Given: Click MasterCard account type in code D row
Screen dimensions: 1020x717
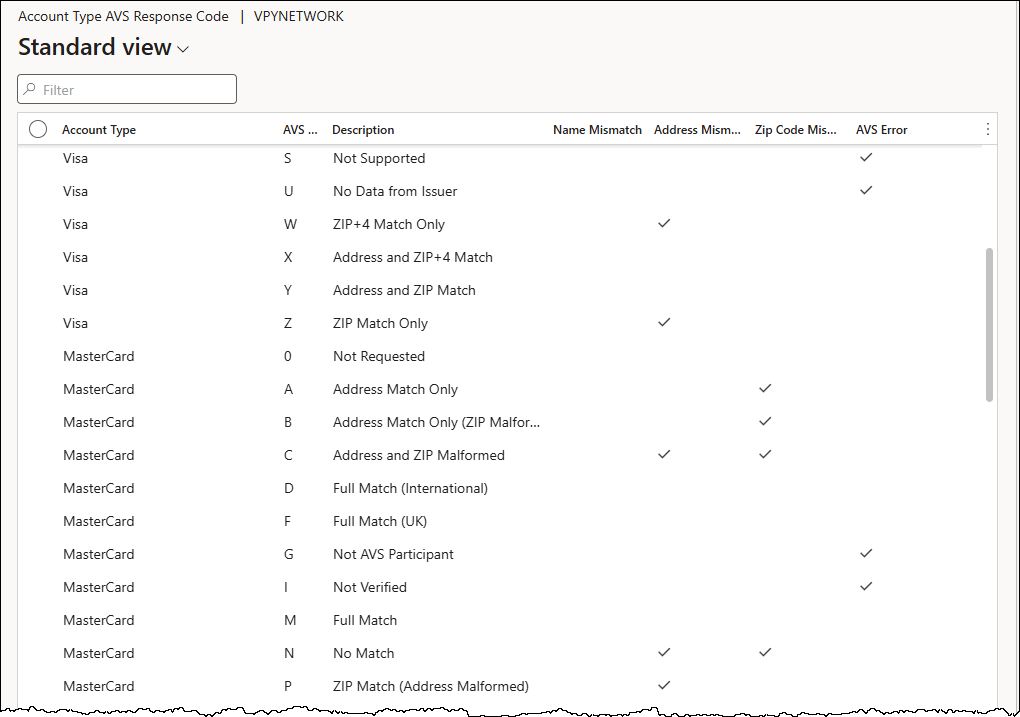Looking at the screenshot, I should pyautogui.click(x=99, y=488).
